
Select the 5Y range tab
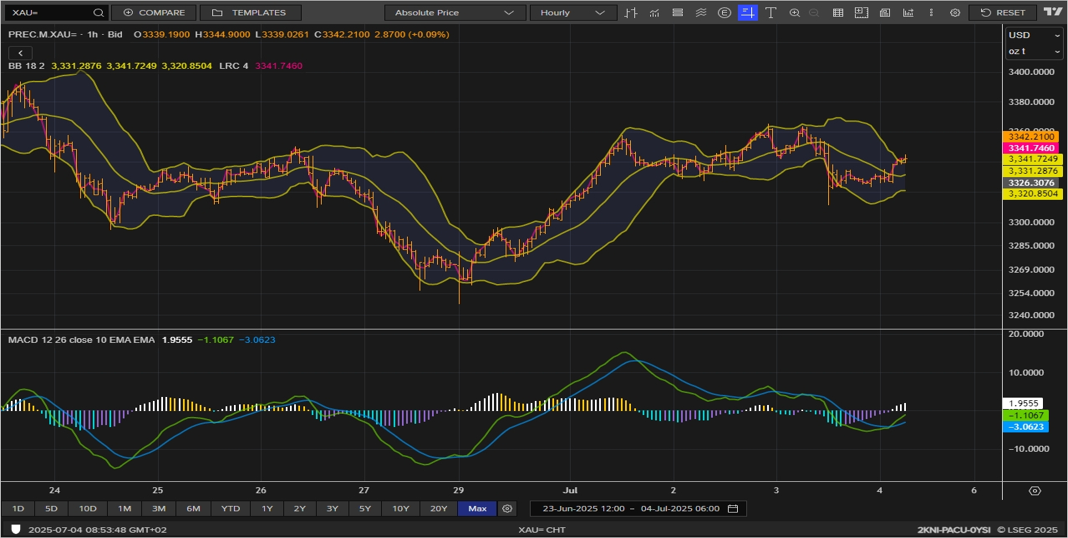(365, 509)
